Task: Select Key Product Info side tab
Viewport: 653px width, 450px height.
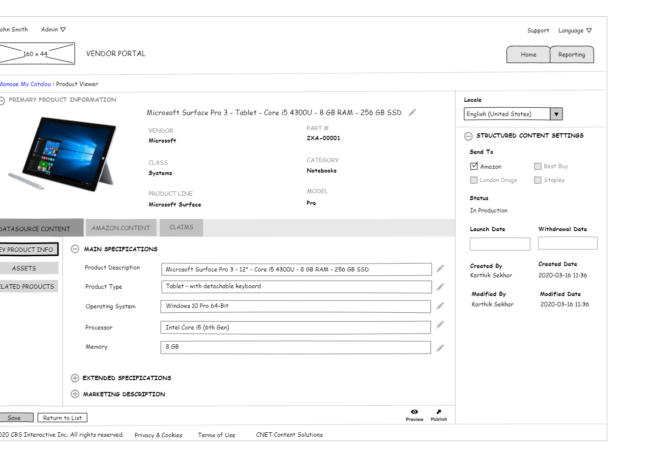Action: coord(28,249)
